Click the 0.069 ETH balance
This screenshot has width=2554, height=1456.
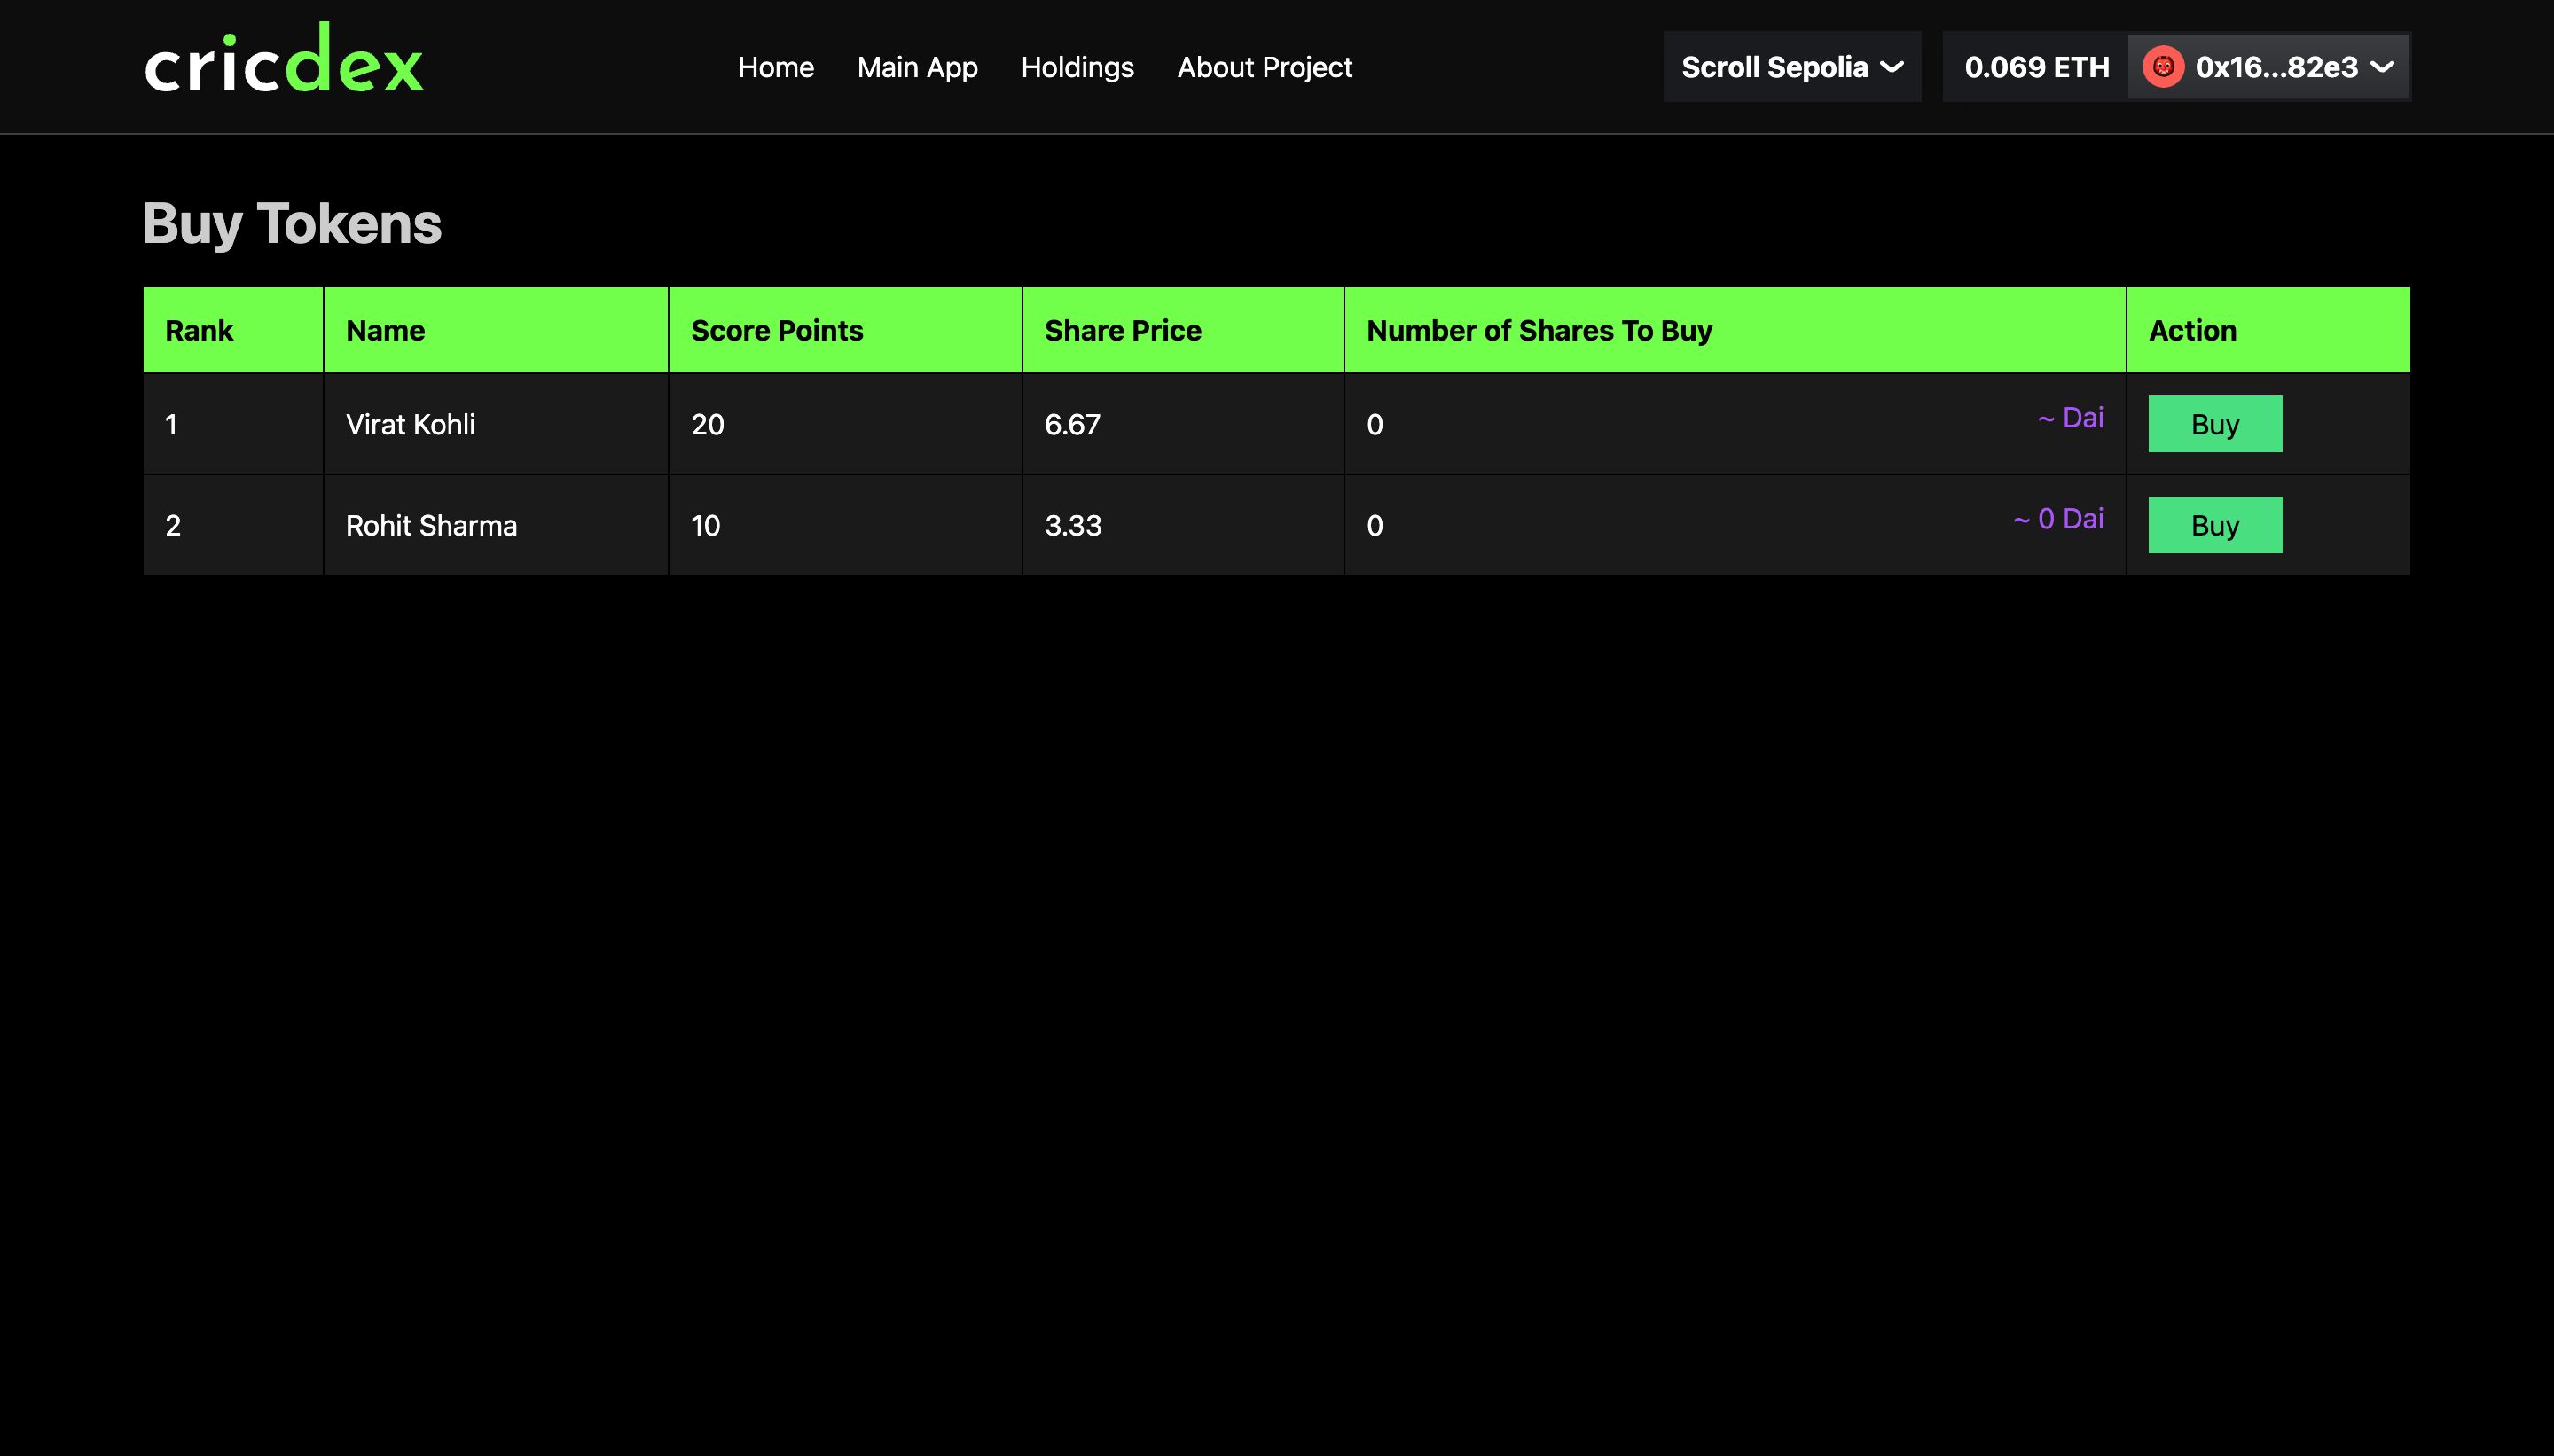pyautogui.click(x=2036, y=67)
